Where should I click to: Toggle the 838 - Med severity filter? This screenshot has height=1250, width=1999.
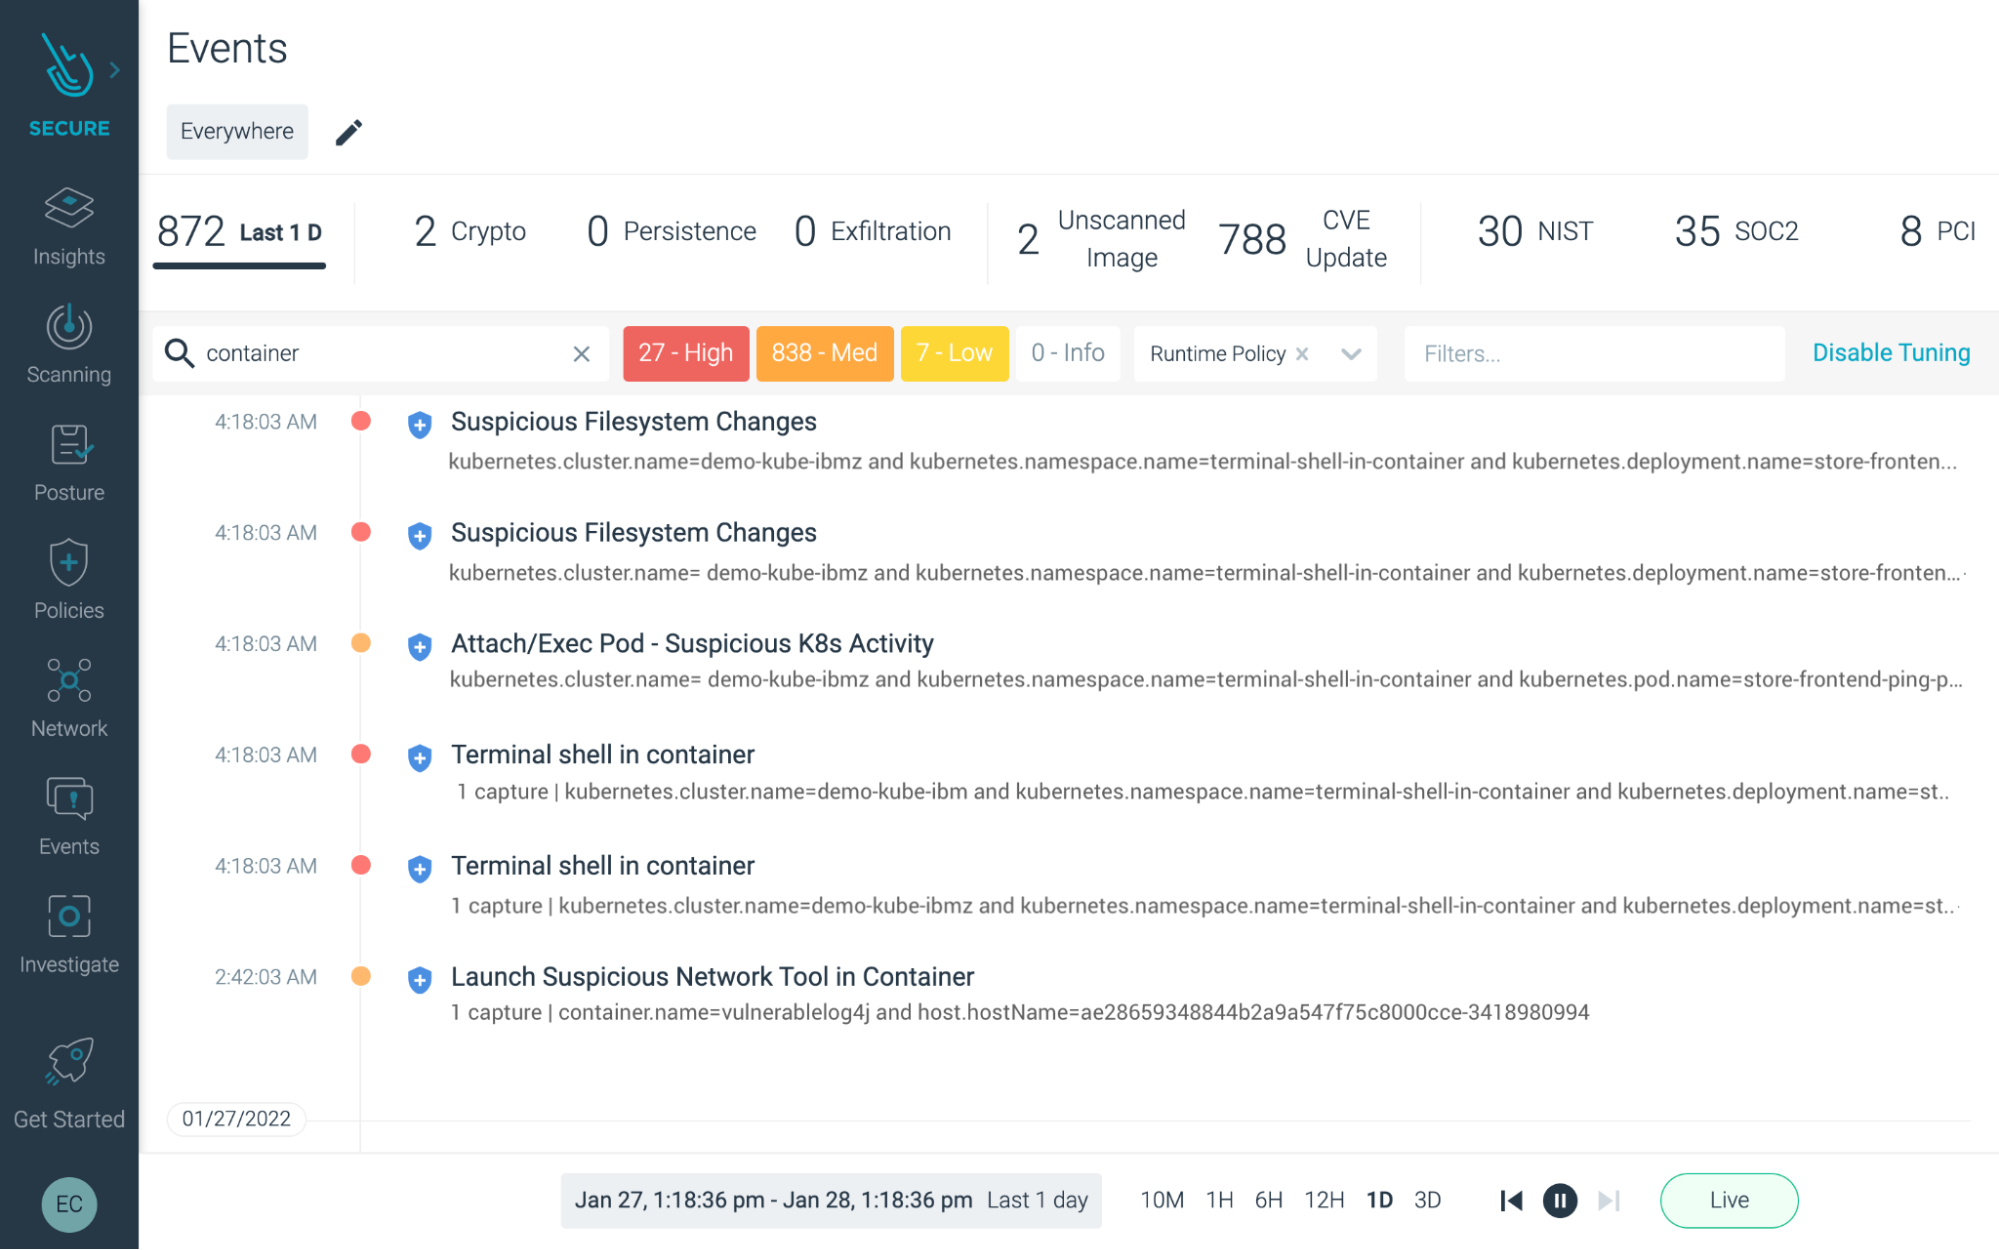point(824,353)
